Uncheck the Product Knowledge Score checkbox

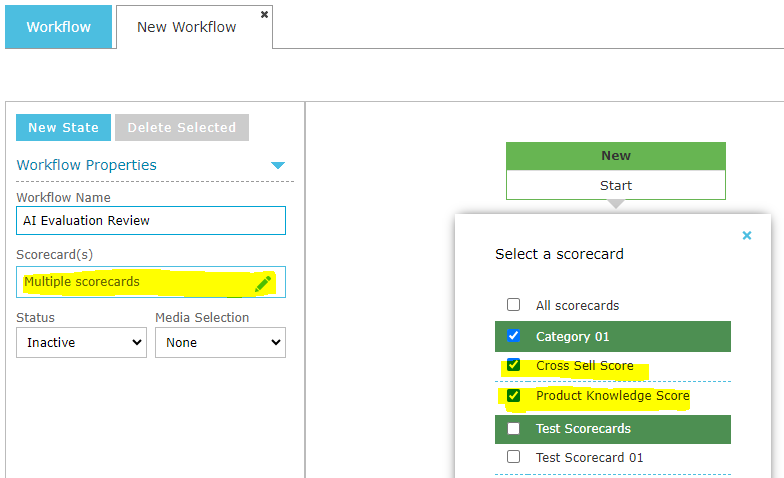514,396
